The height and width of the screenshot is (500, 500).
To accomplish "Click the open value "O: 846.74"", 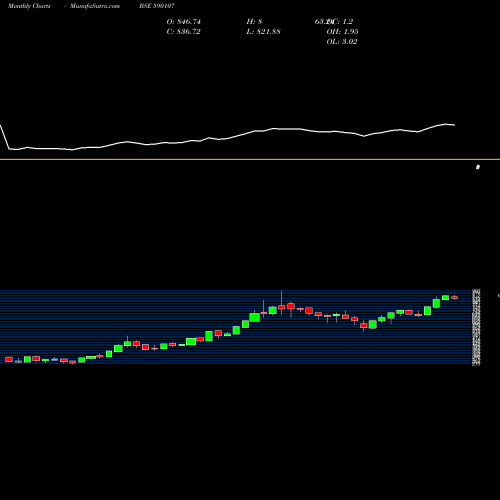I will pyautogui.click(x=184, y=22).
